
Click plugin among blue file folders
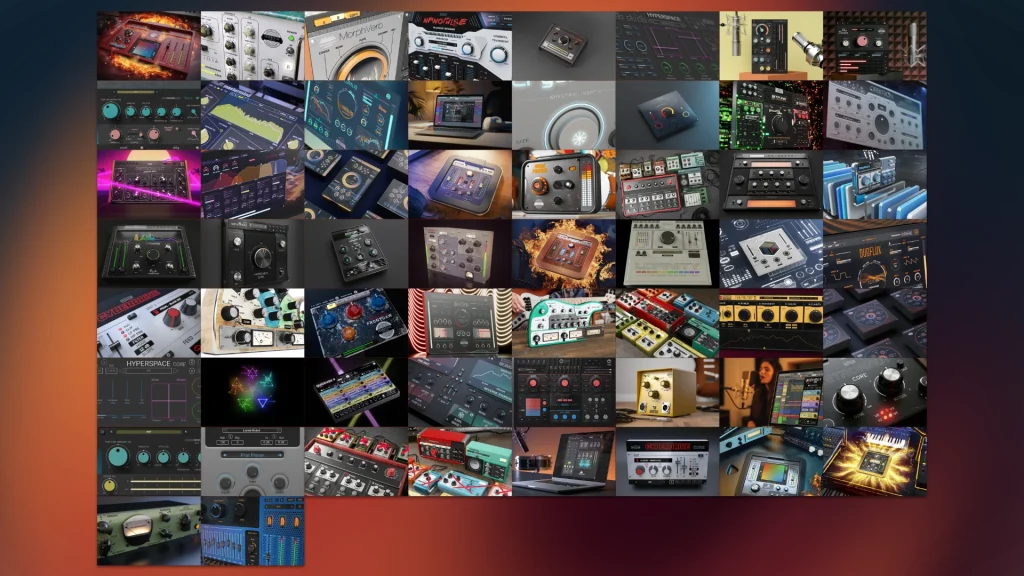pos(875,184)
